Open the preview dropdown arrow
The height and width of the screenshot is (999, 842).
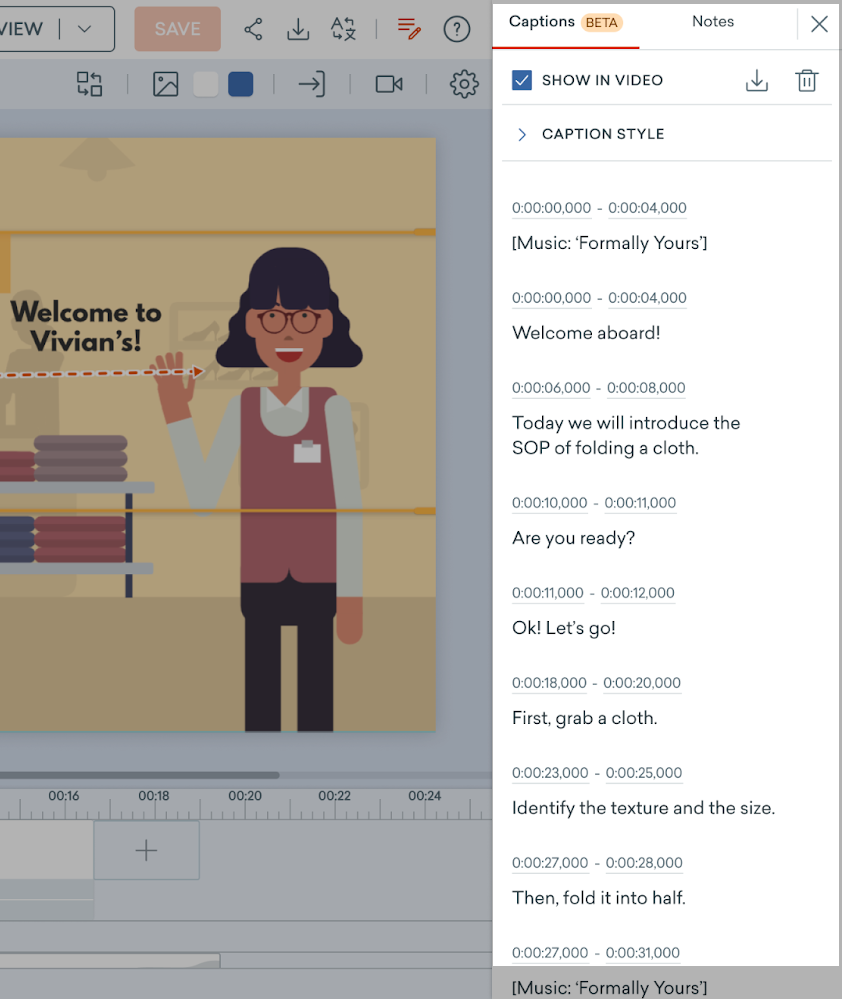(85, 29)
